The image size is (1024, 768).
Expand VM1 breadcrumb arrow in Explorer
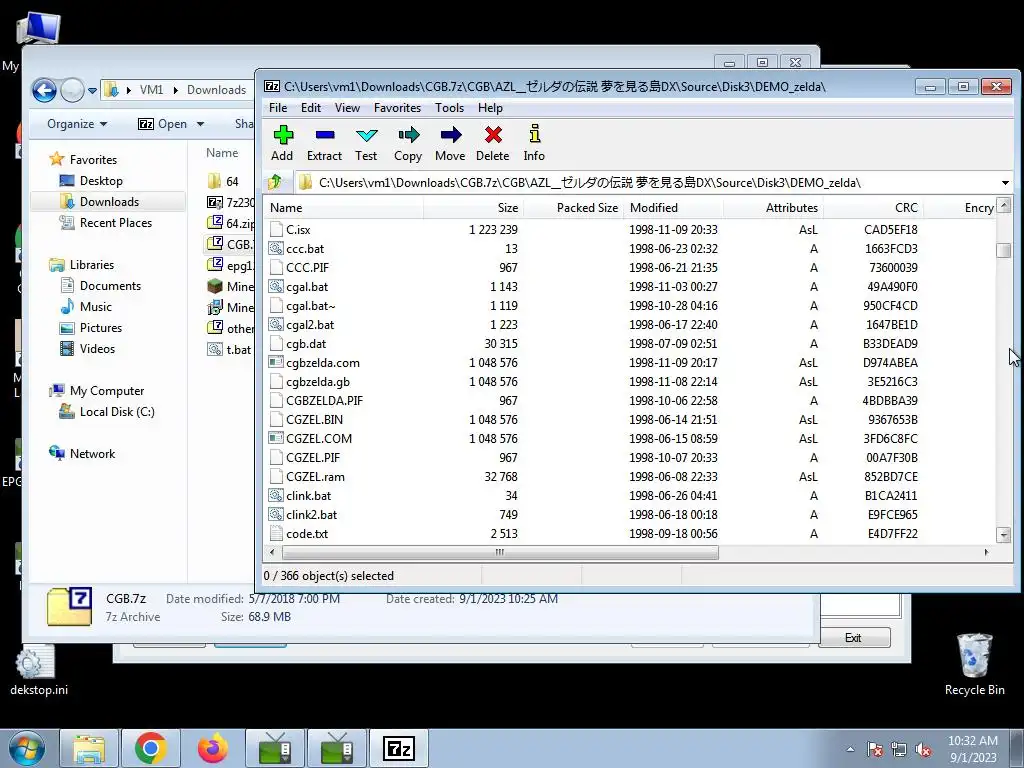coord(176,90)
